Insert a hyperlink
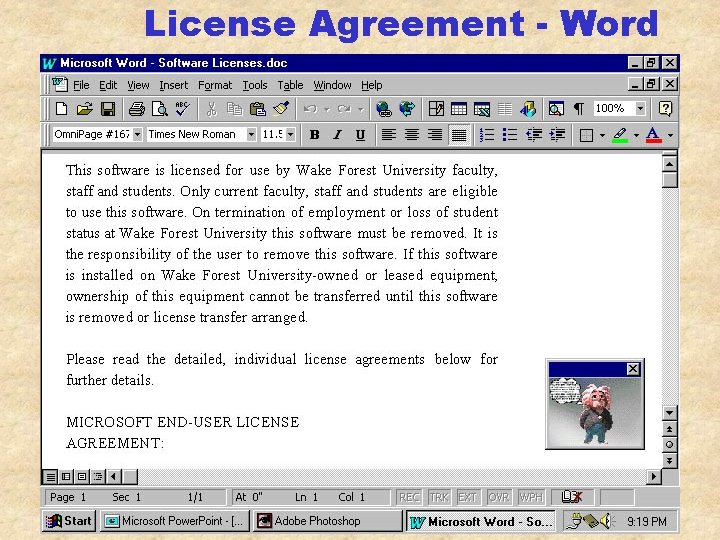This screenshot has width=720, height=540. click(384, 109)
